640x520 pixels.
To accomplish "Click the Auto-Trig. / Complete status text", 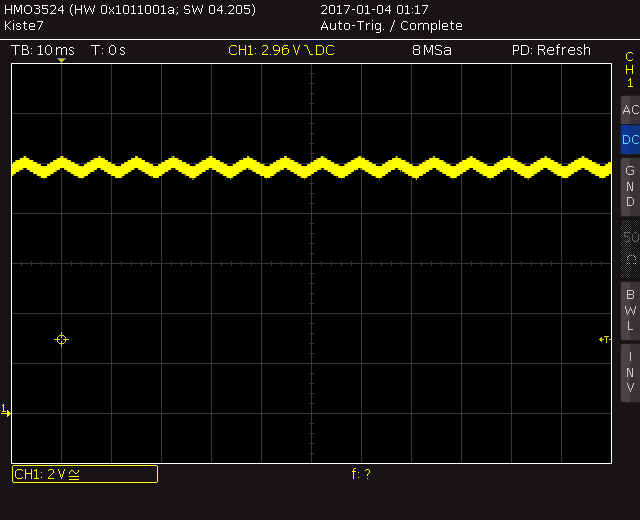I will tap(391, 26).
